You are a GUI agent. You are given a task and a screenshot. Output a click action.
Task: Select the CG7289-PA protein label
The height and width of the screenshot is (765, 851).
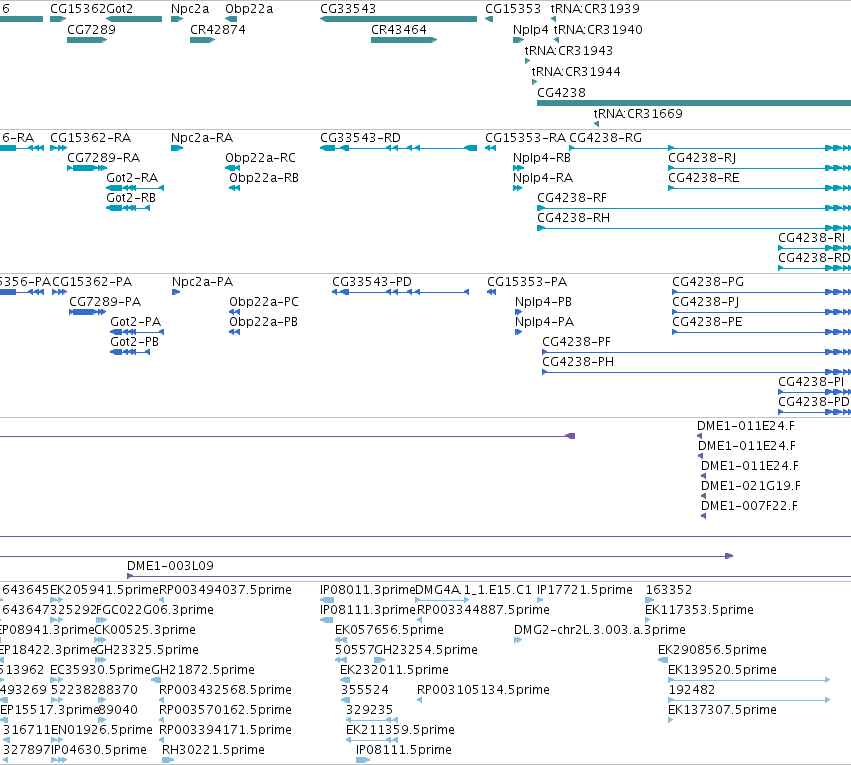tap(105, 302)
